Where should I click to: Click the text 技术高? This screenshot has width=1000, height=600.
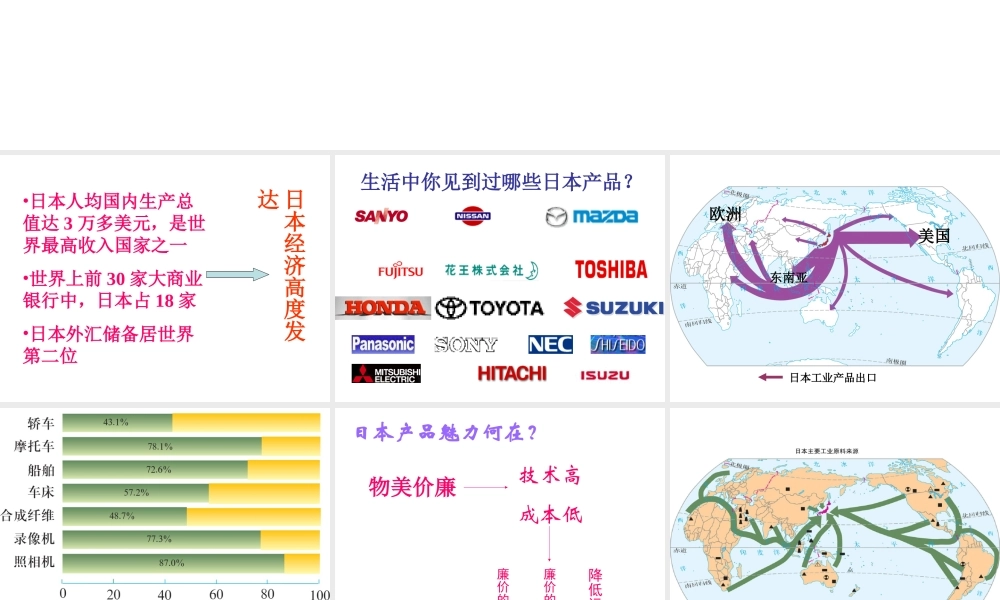[x=550, y=476]
